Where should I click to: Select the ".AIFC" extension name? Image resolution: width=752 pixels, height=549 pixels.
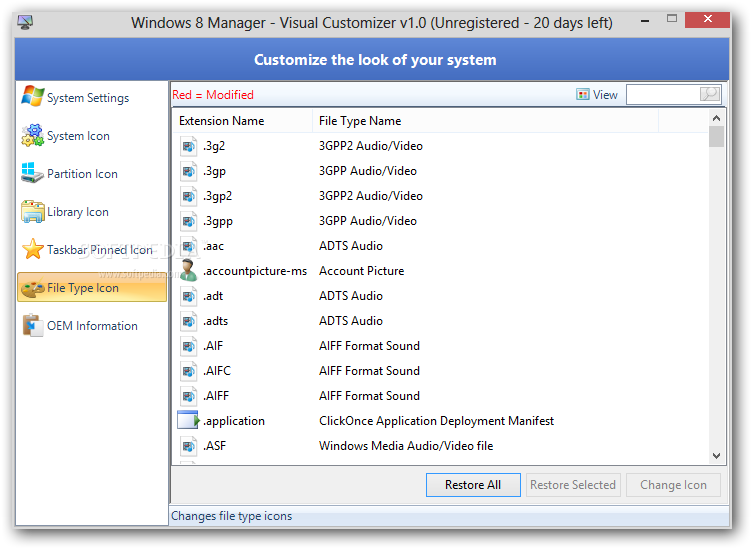[x=217, y=371]
